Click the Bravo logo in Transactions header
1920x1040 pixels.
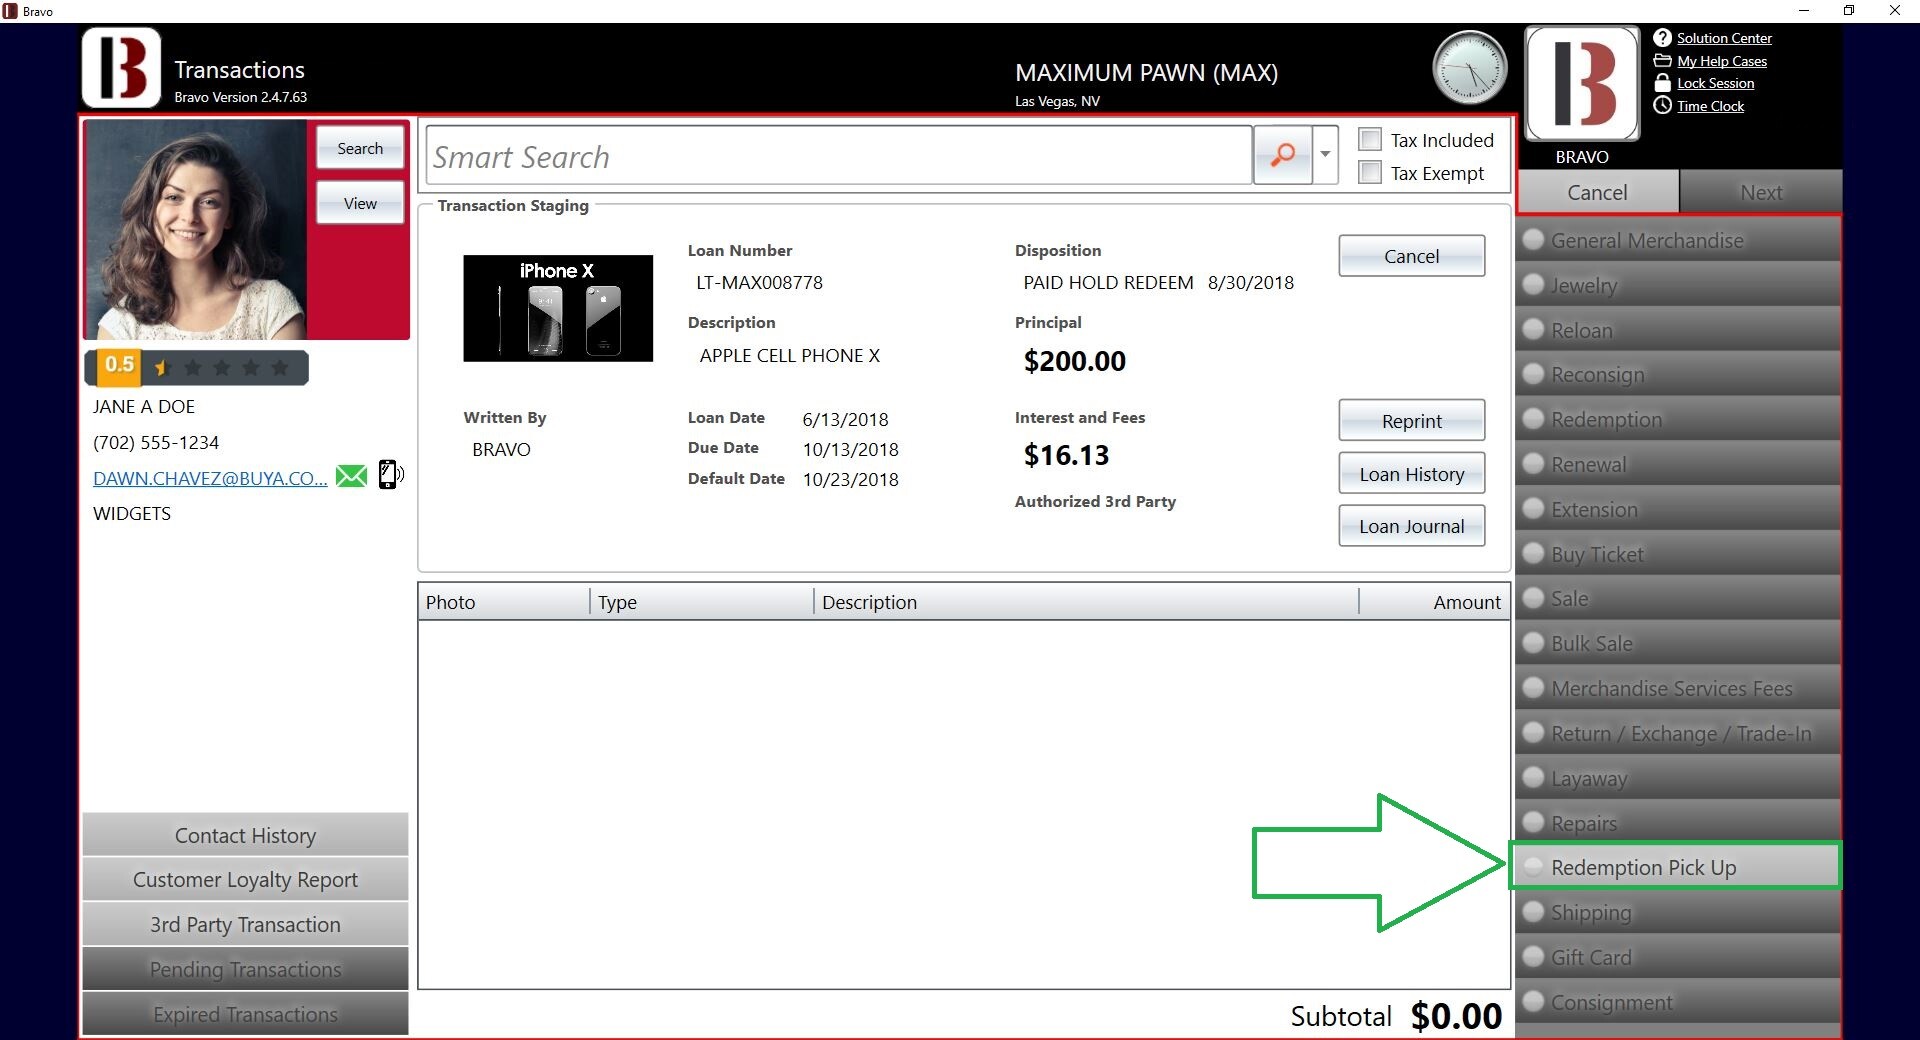121,68
